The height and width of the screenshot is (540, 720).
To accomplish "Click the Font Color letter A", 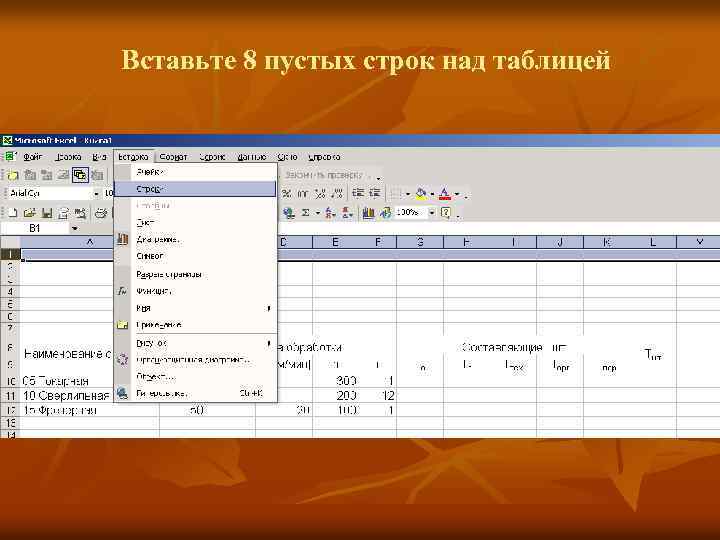I will (x=444, y=194).
